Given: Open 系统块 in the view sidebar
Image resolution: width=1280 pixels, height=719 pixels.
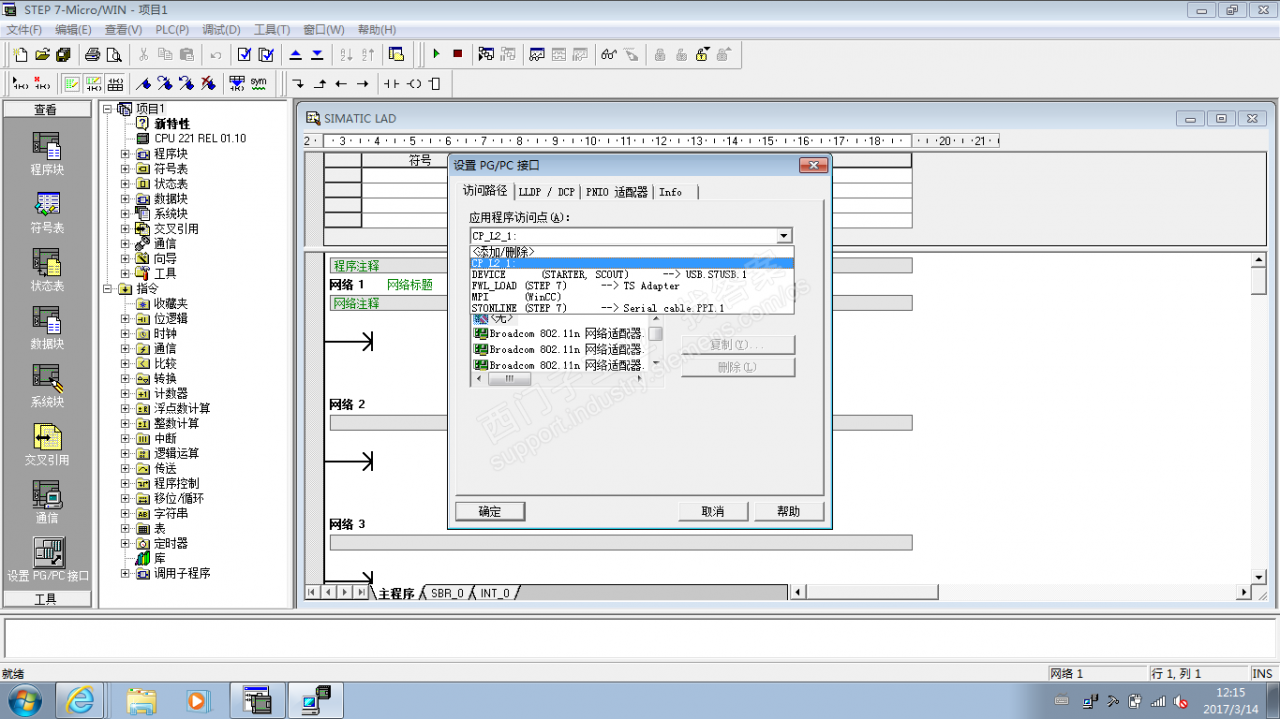Looking at the screenshot, I should point(47,387).
